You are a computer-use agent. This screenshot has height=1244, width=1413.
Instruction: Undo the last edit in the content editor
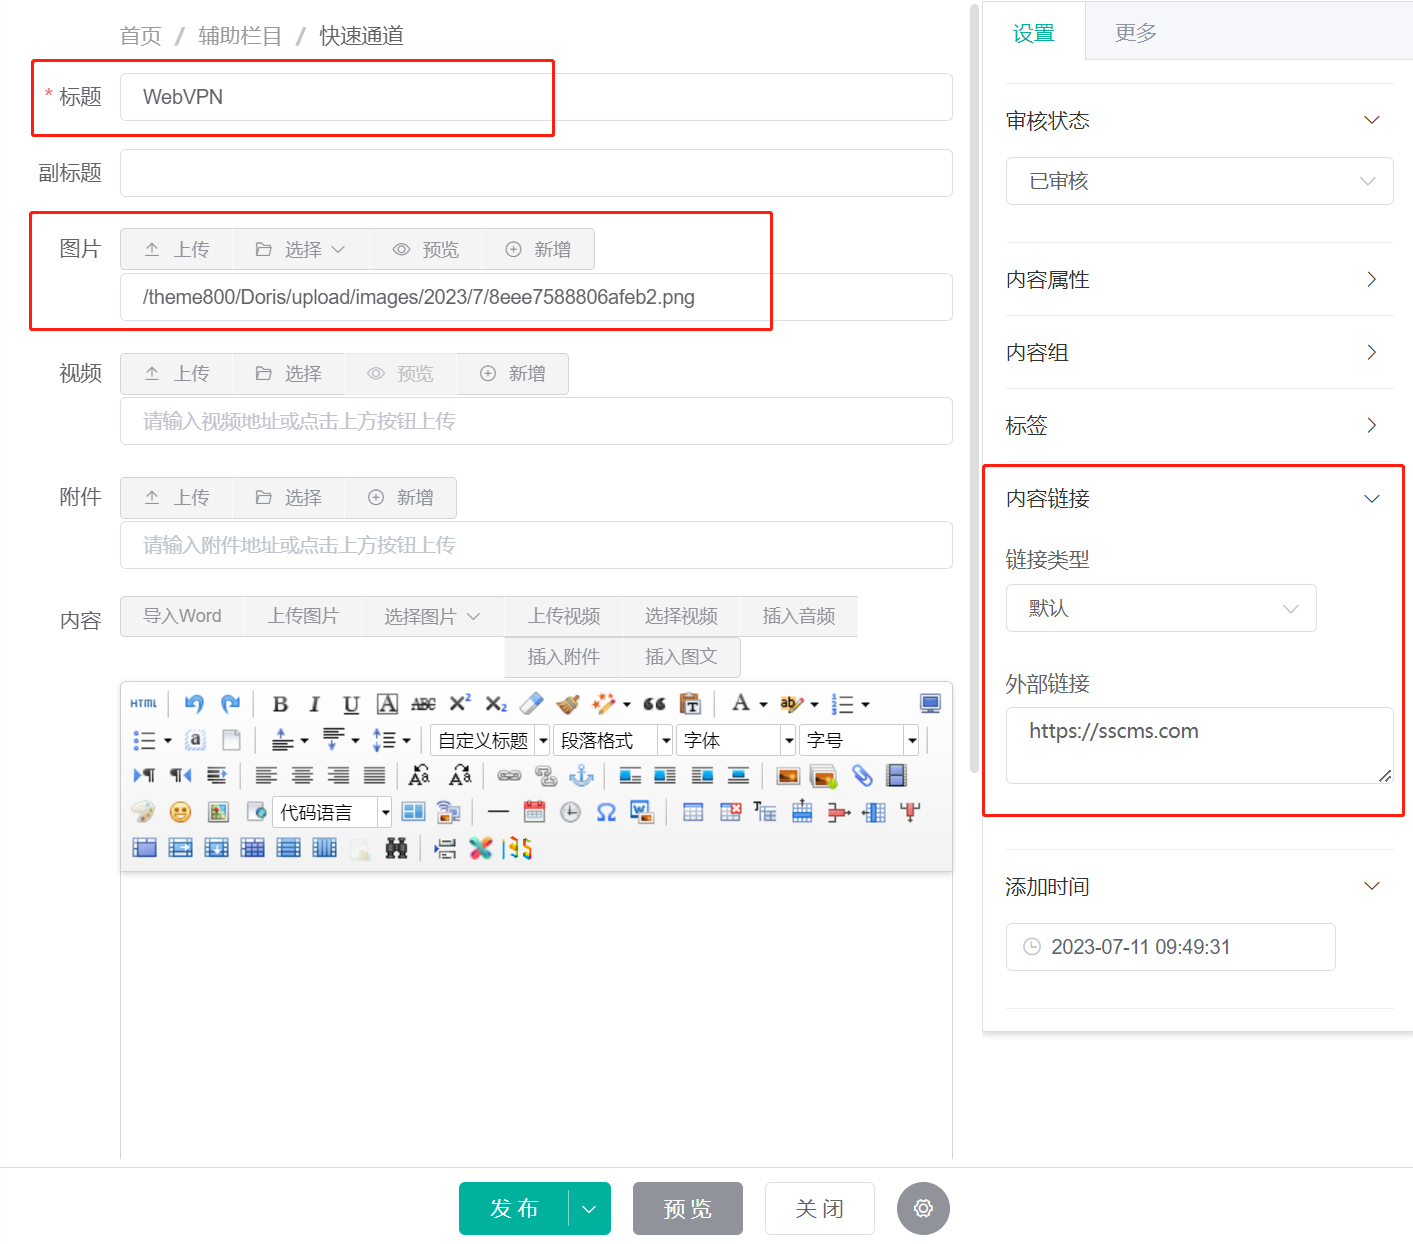193,703
